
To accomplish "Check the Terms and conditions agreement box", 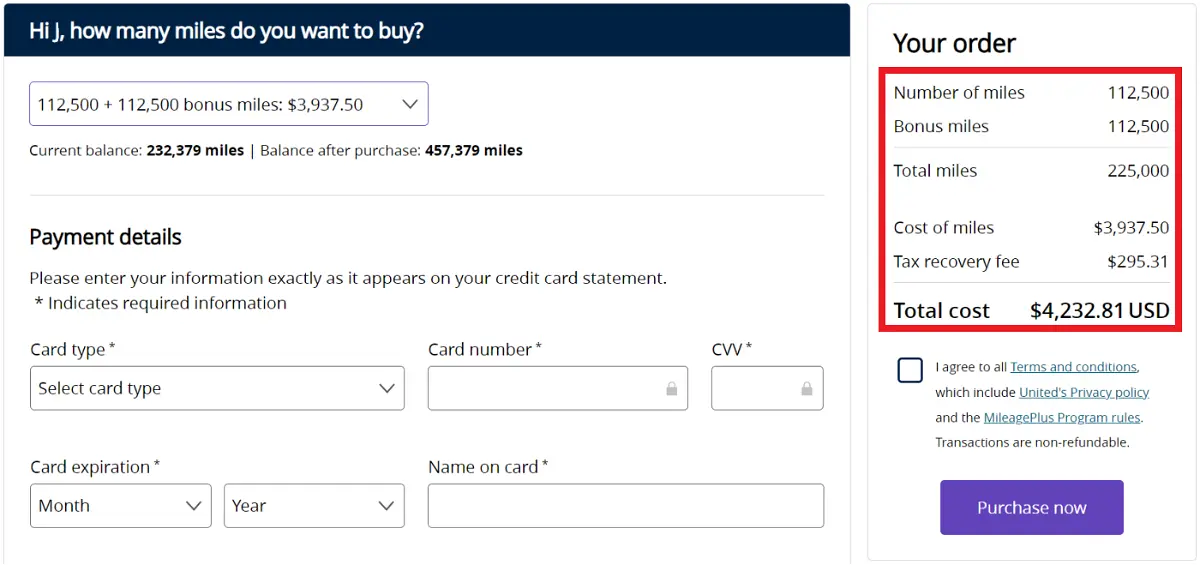I will point(910,370).
